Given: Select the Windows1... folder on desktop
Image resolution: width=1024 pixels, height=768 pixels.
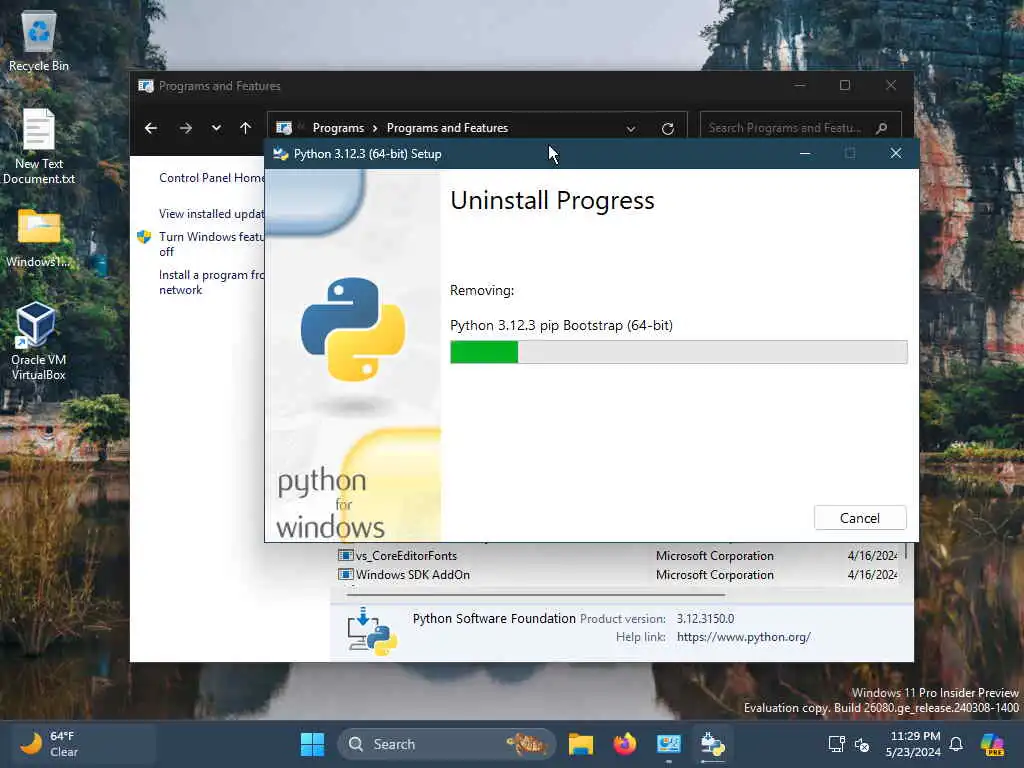Looking at the screenshot, I should pos(39,238).
